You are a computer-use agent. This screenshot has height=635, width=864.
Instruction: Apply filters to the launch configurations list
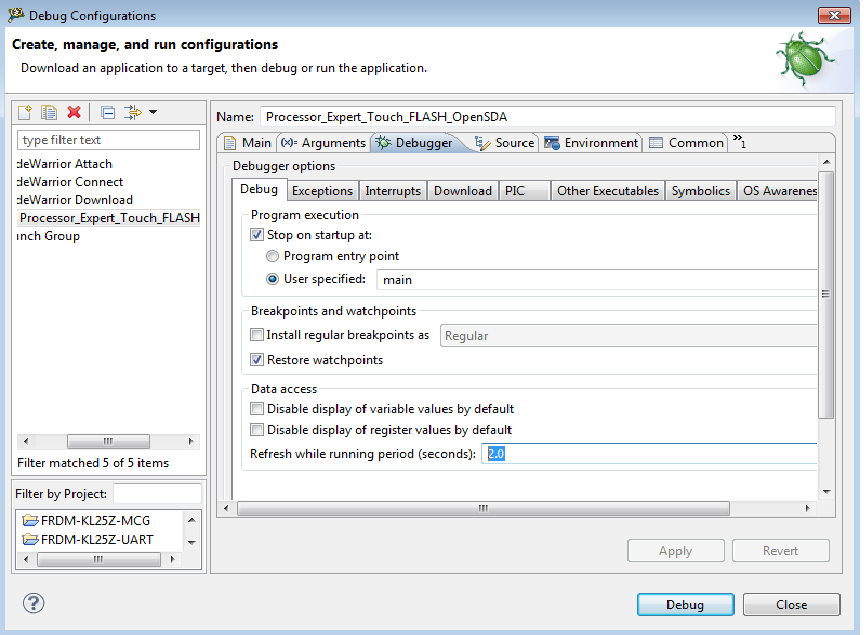pos(132,112)
